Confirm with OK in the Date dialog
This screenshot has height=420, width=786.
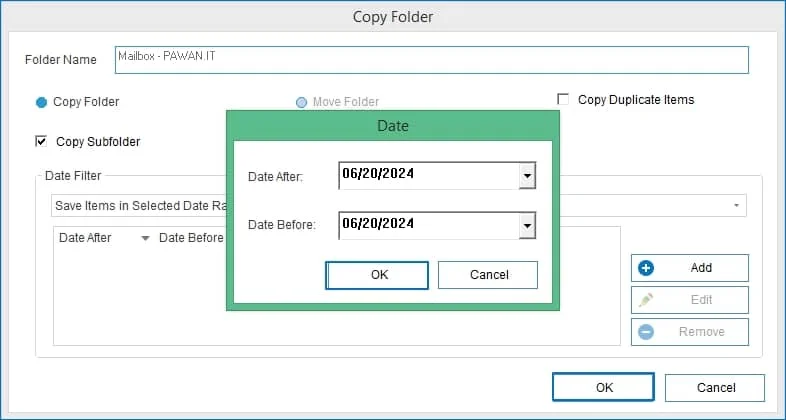click(377, 275)
